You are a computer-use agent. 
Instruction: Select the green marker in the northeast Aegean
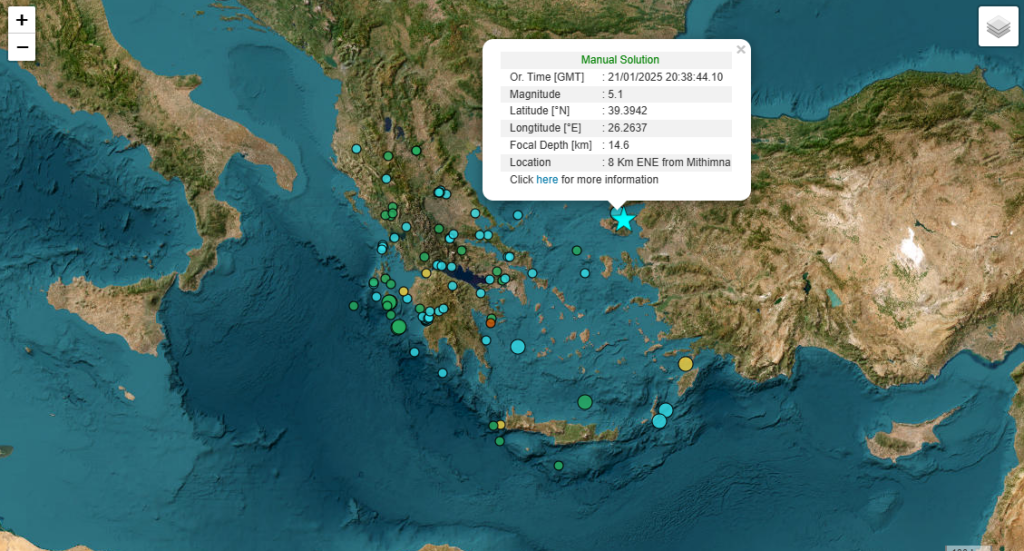[x=577, y=250]
